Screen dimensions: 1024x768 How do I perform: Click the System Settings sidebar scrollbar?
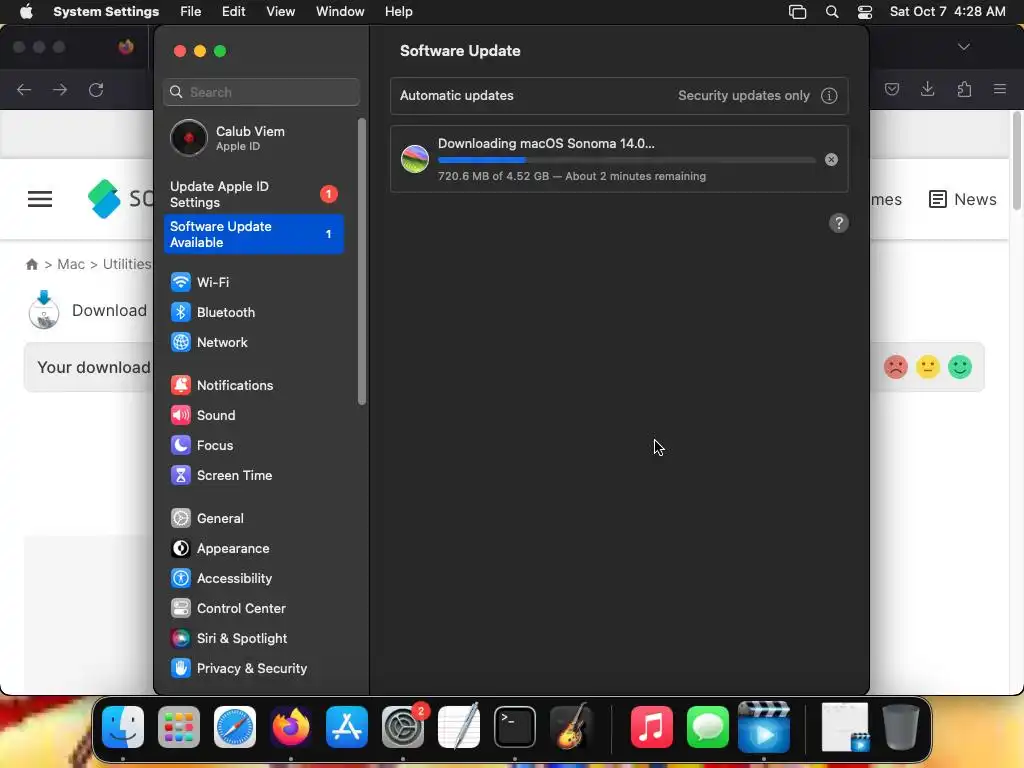pyautogui.click(x=362, y=261)
